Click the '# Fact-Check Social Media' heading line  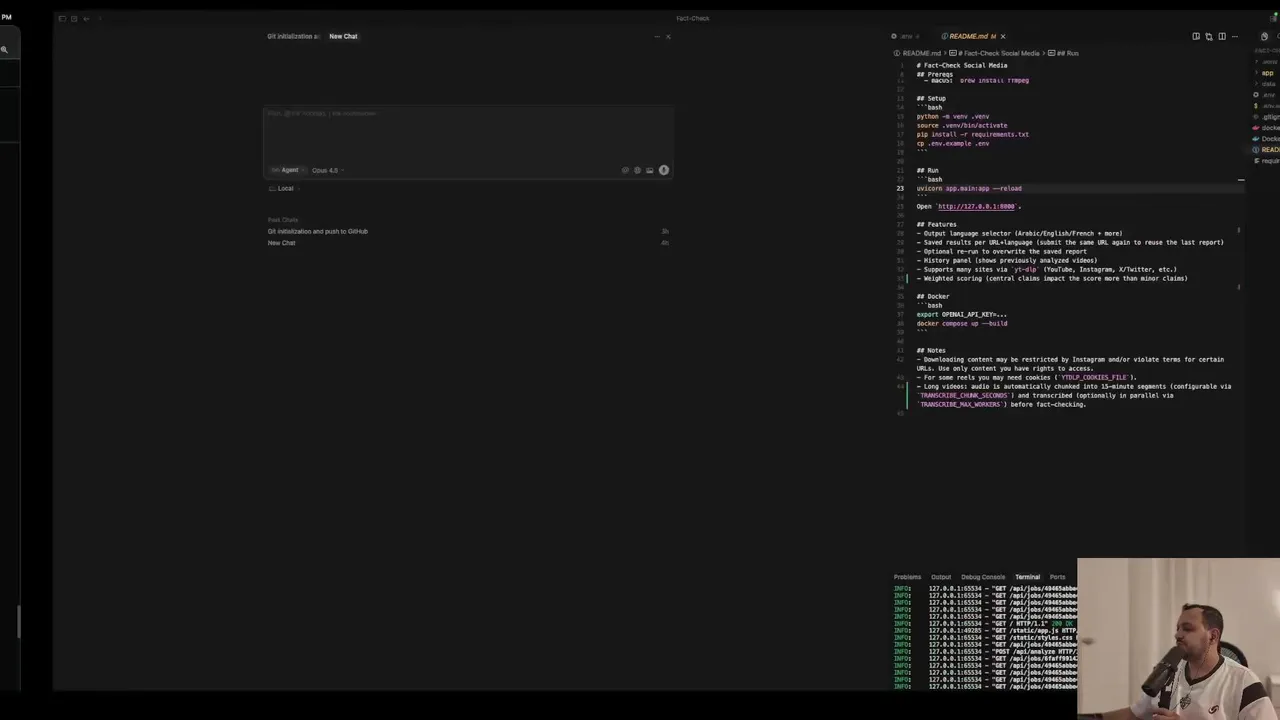[x=962, y=65]
